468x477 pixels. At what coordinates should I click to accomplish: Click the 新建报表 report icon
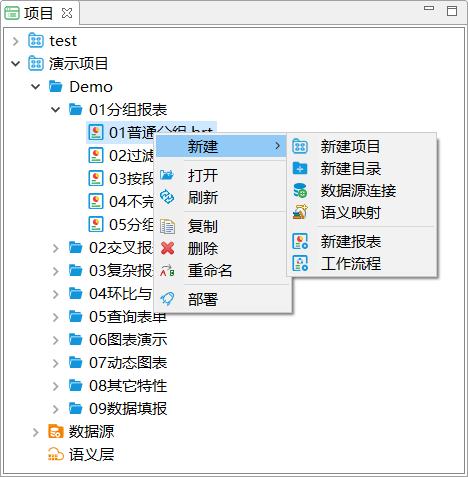300,241
